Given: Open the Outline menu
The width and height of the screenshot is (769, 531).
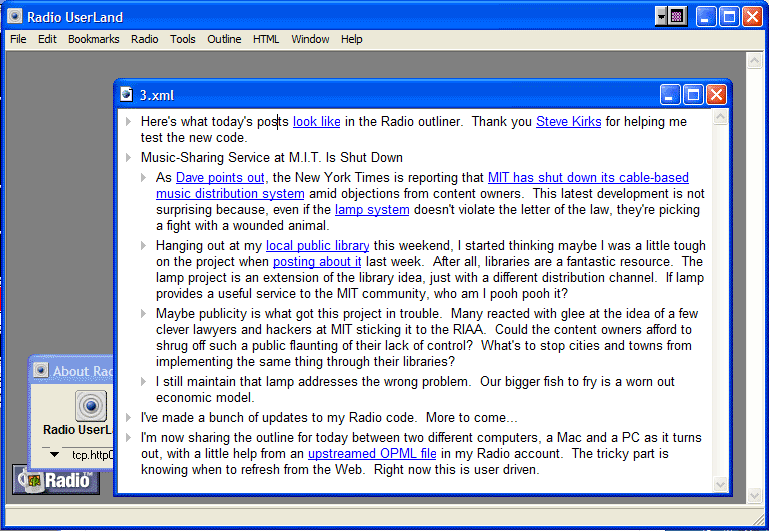Looking at the screenshot, I should (224, 39).
